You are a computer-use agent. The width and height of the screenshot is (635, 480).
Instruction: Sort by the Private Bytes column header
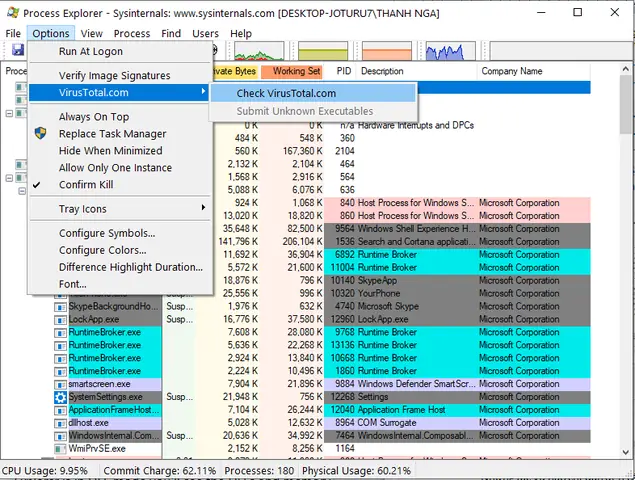(x=235, y=71)
